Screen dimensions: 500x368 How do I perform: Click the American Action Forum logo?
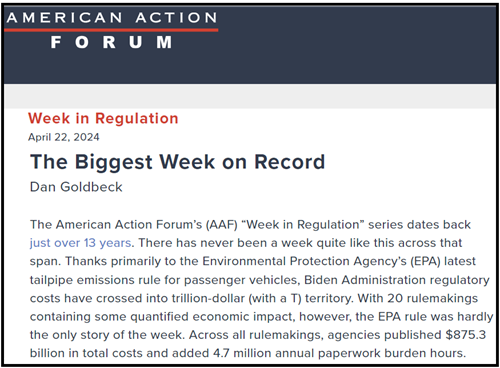[112, 30]
